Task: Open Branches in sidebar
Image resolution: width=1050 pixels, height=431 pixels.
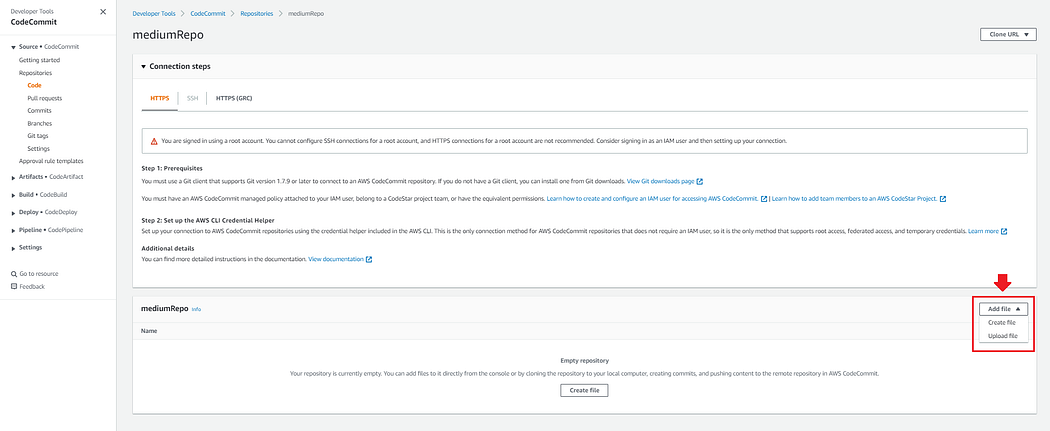Action: pyautogui.click(x=40, y=123)
